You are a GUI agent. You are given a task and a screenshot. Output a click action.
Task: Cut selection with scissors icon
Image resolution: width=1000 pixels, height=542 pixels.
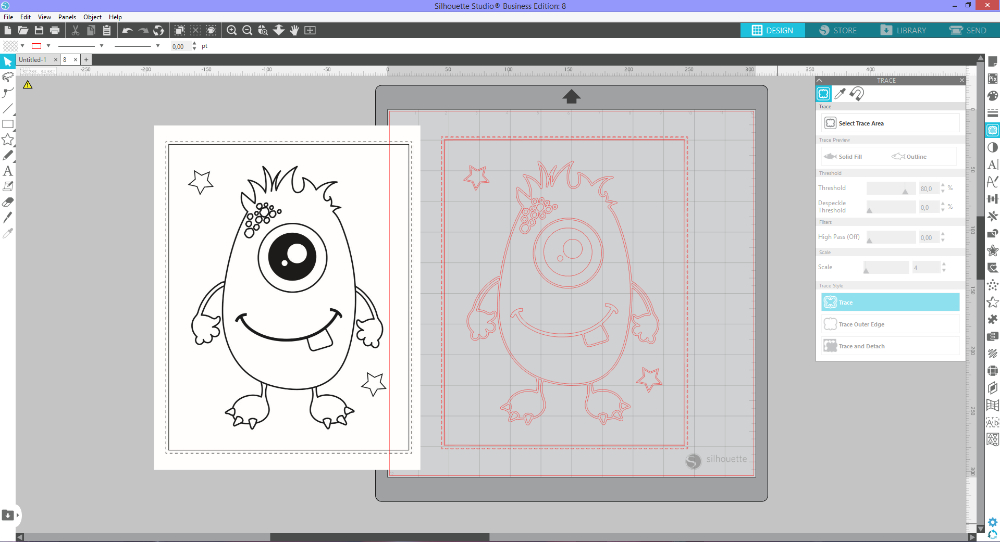(x=75, y=30)
